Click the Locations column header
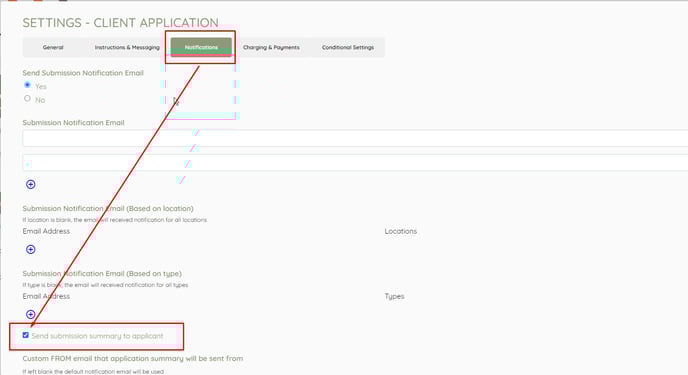The image size is (688, 375). [401, 231]
